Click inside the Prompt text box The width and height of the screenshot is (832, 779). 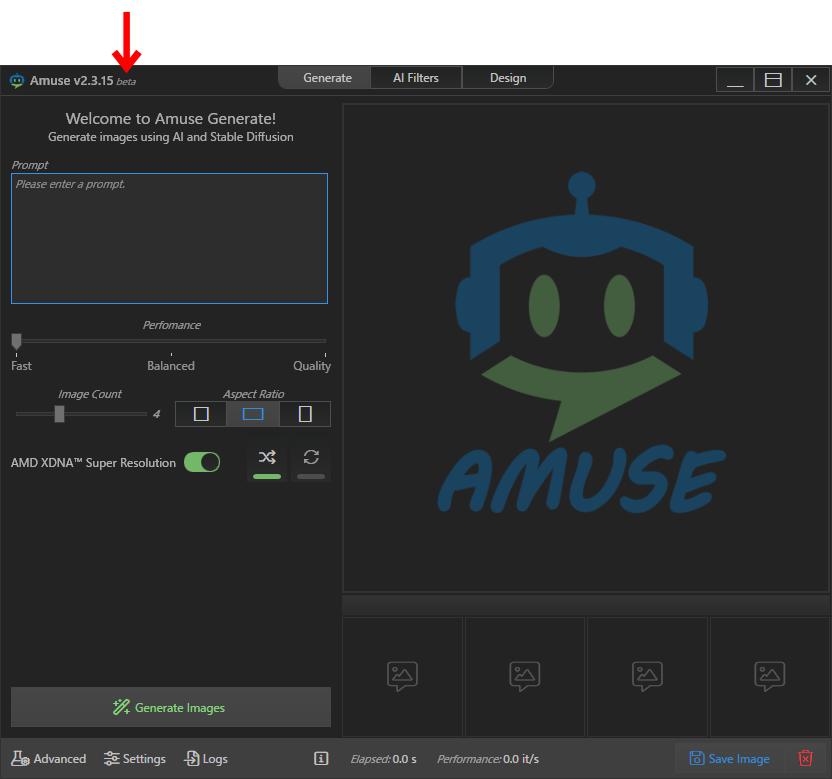(169, 238)
